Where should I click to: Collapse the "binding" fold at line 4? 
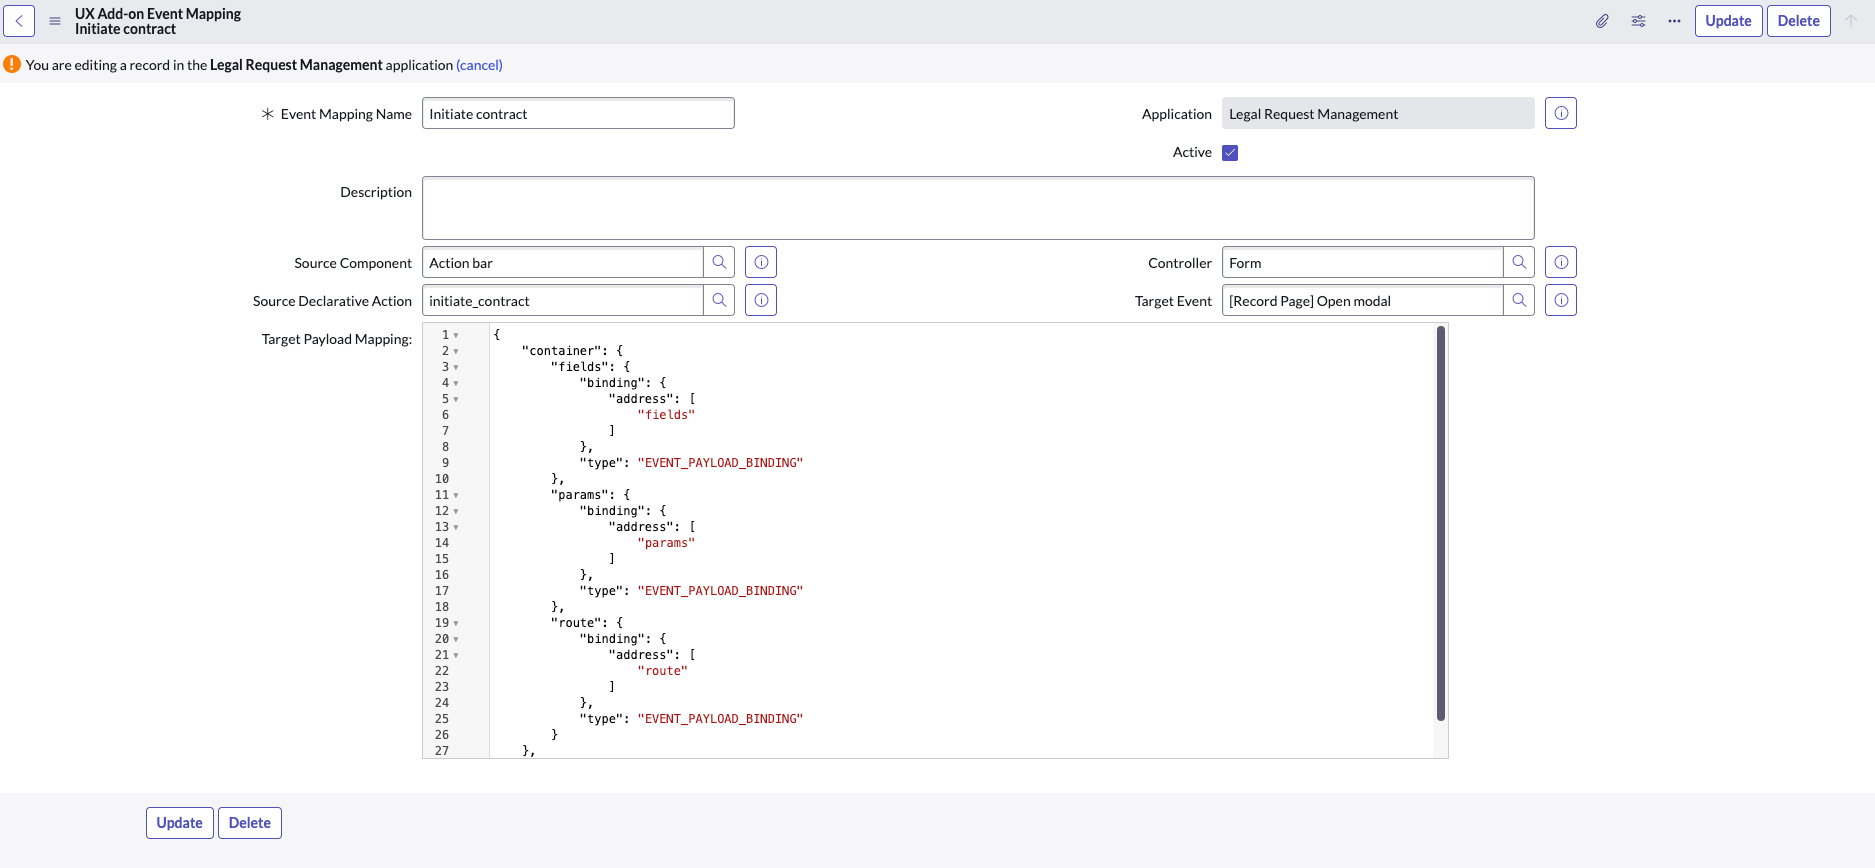click(456, 383)
